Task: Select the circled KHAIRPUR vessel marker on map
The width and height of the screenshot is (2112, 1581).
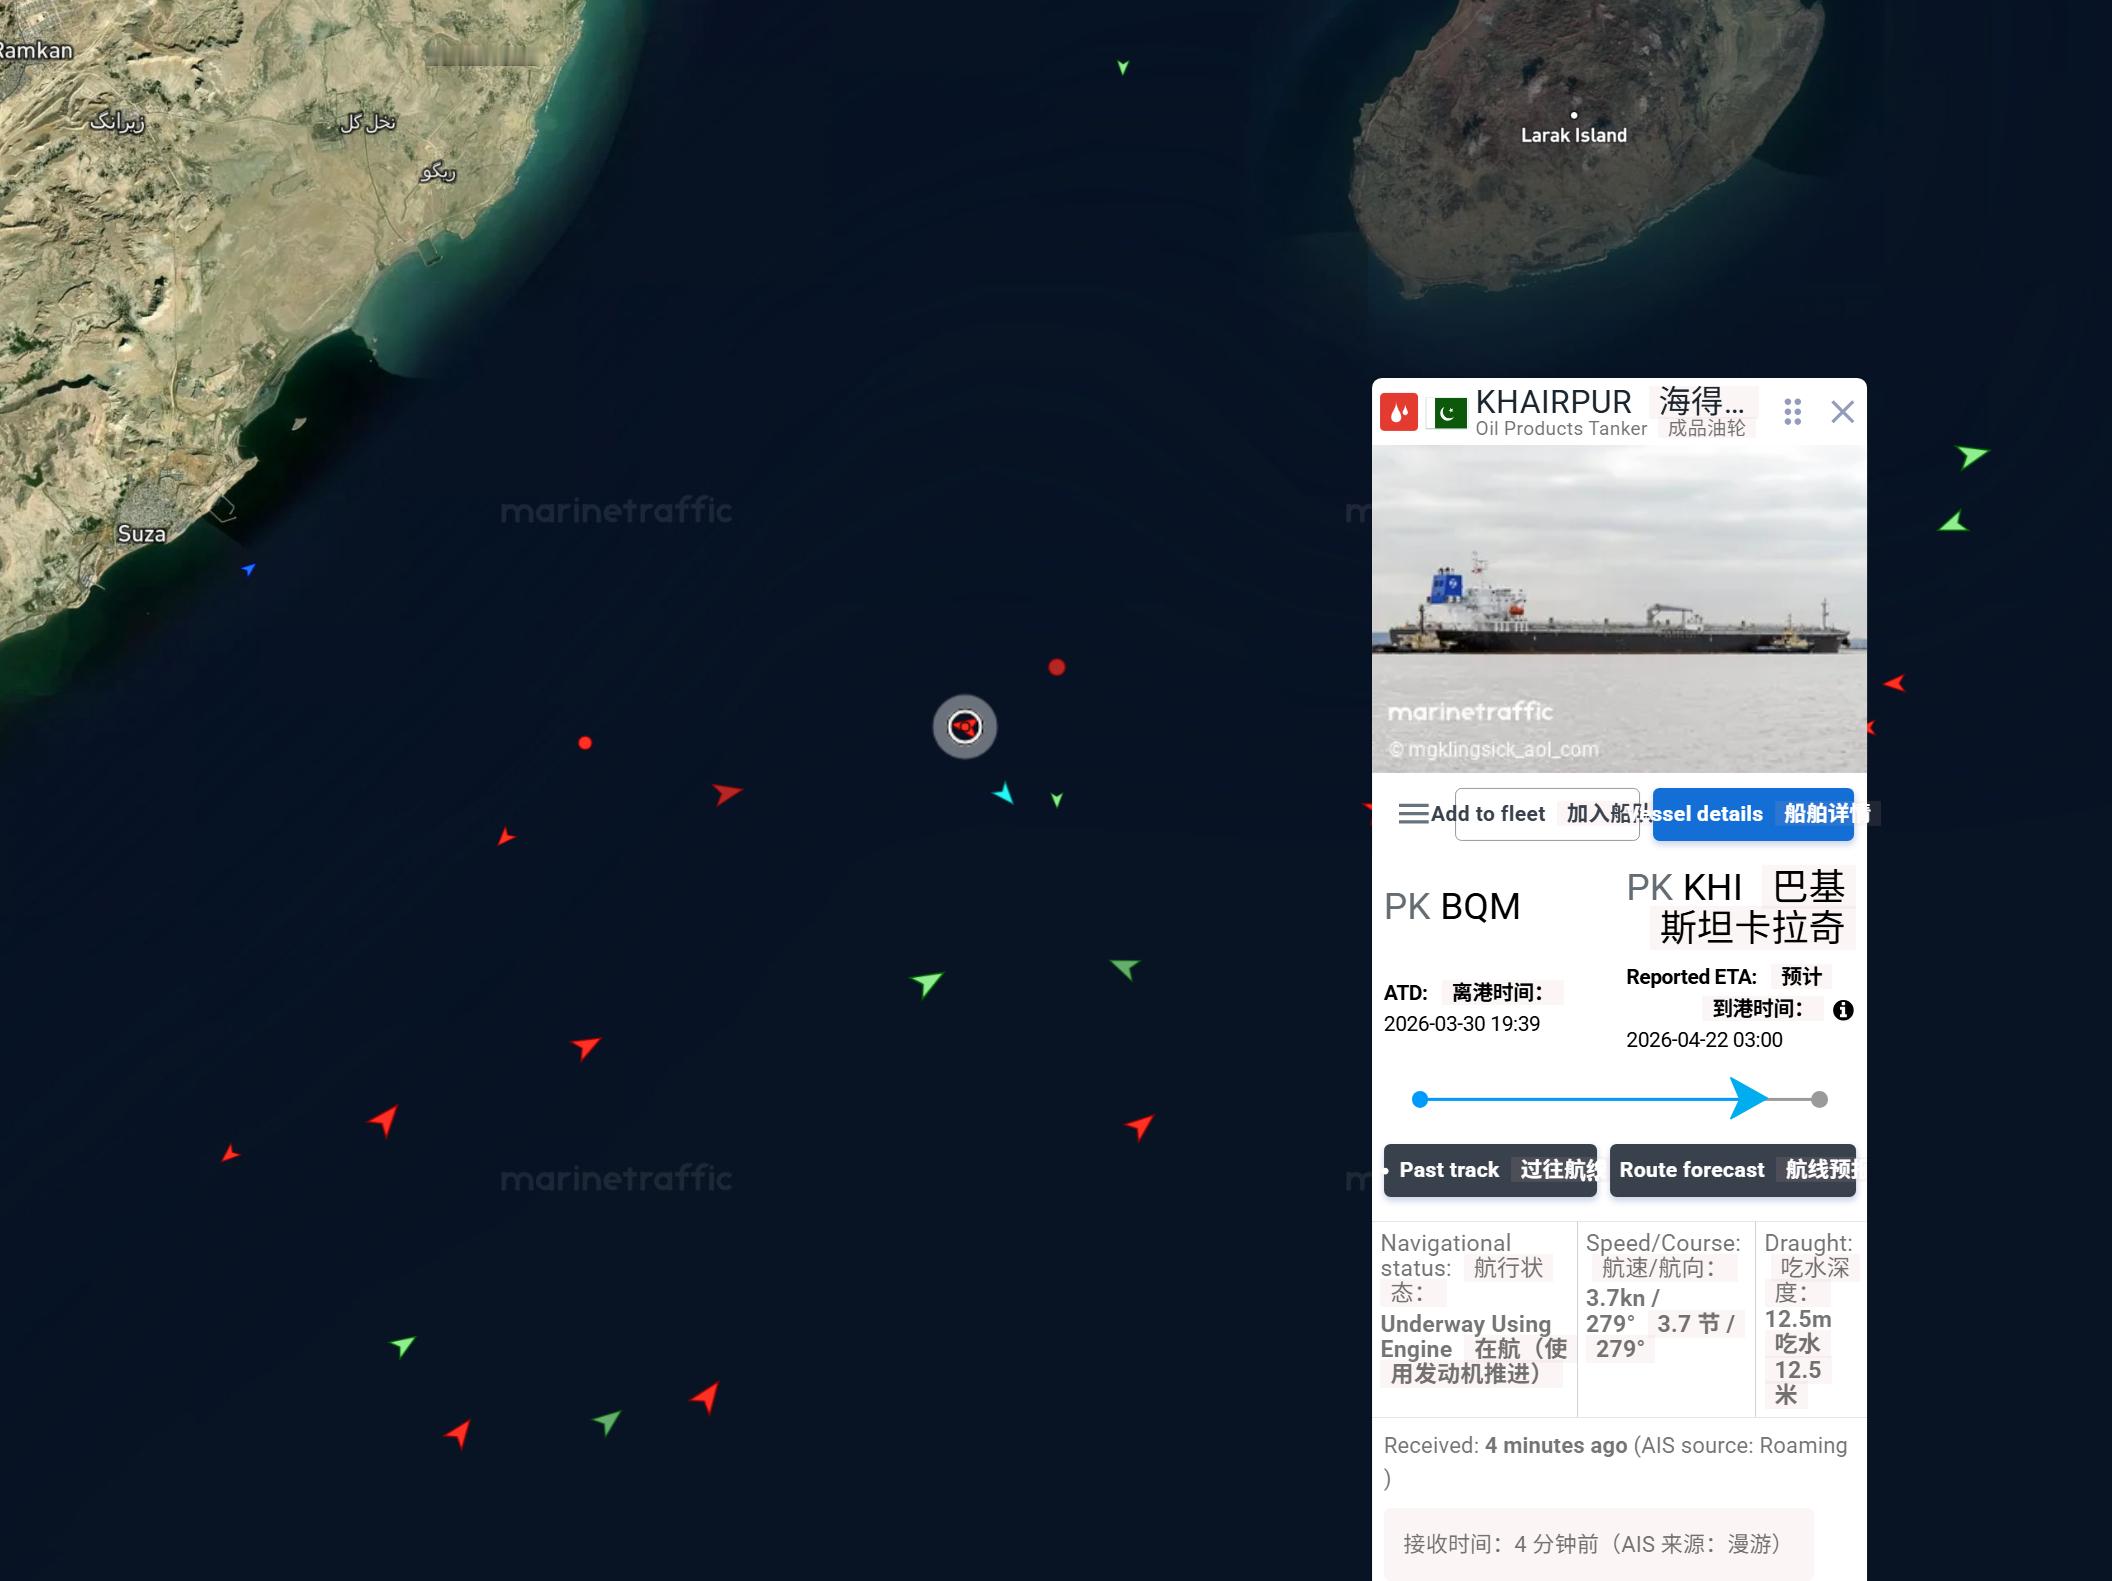Action: 965,727
